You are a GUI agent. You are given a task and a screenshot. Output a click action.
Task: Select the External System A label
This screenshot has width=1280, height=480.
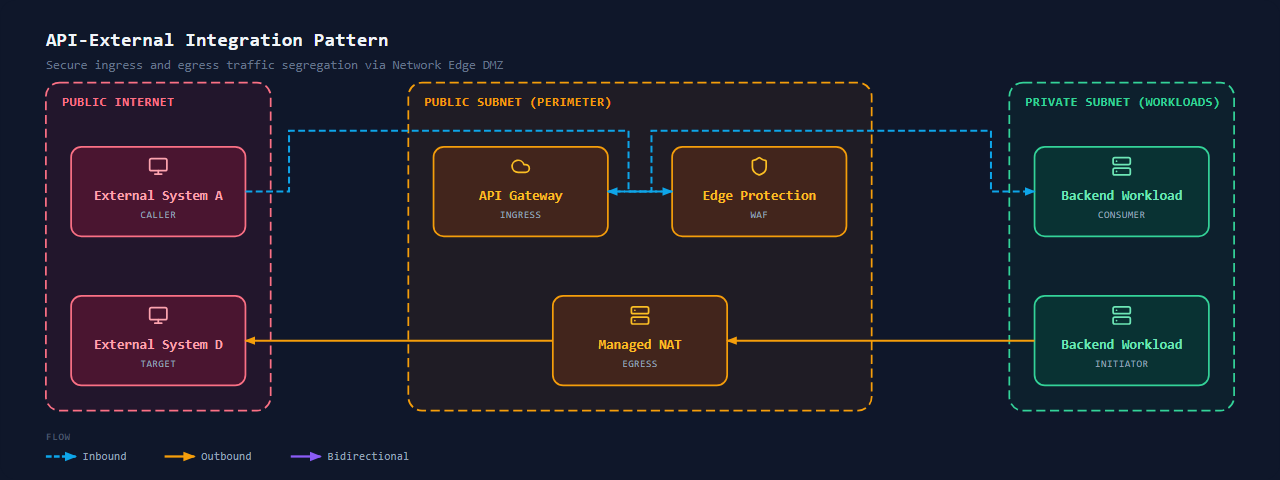tap(158, 196)
